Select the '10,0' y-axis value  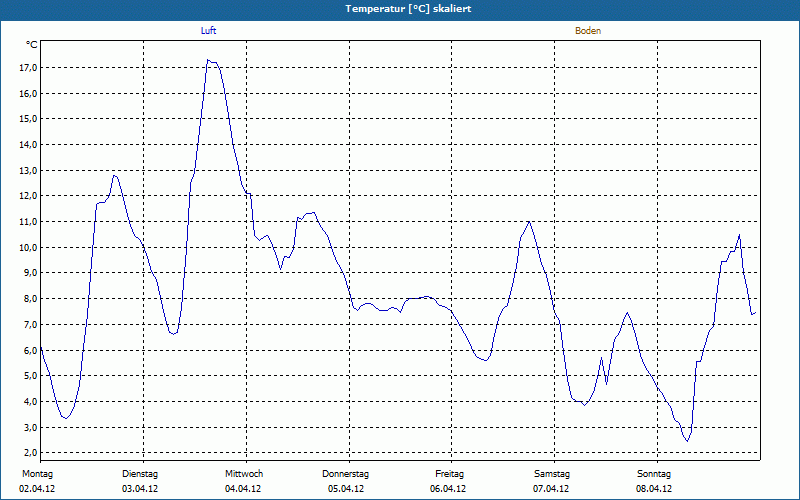click(28, 247)
